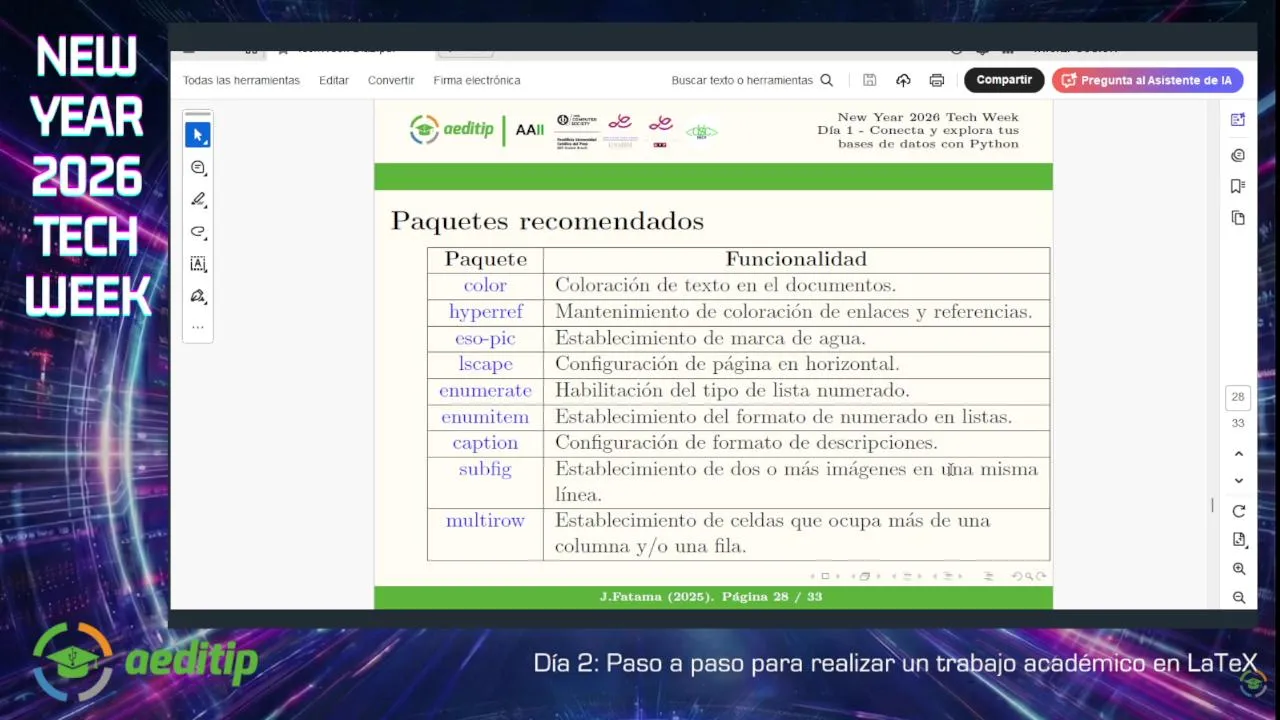This screenshot has height=720, width=1280.
Task: Activate the text box tool
Action: [198, 264]
